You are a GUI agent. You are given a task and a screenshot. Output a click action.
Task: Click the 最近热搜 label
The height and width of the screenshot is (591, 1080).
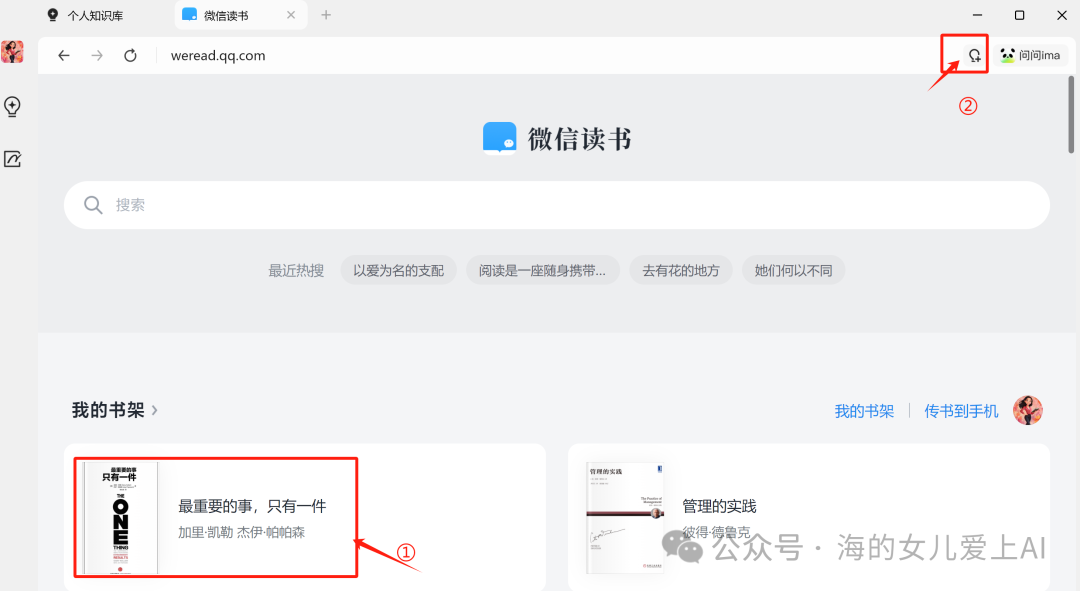tap(296, 271)
